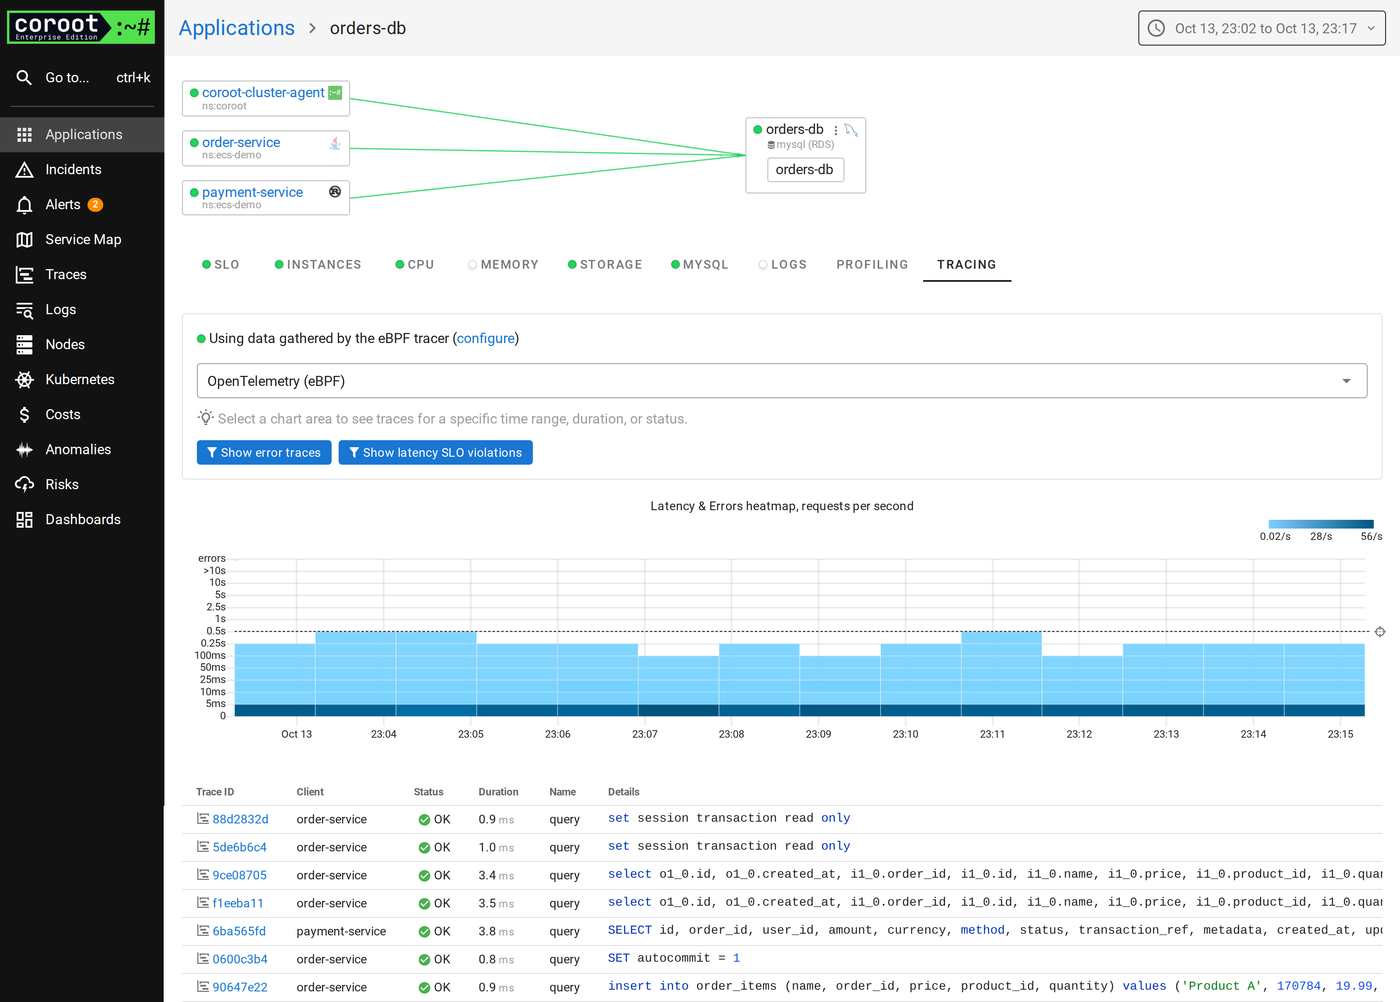Open the Go to search icon
The height and width of the screenshot is (1002, 1400).
click(24, 77)
